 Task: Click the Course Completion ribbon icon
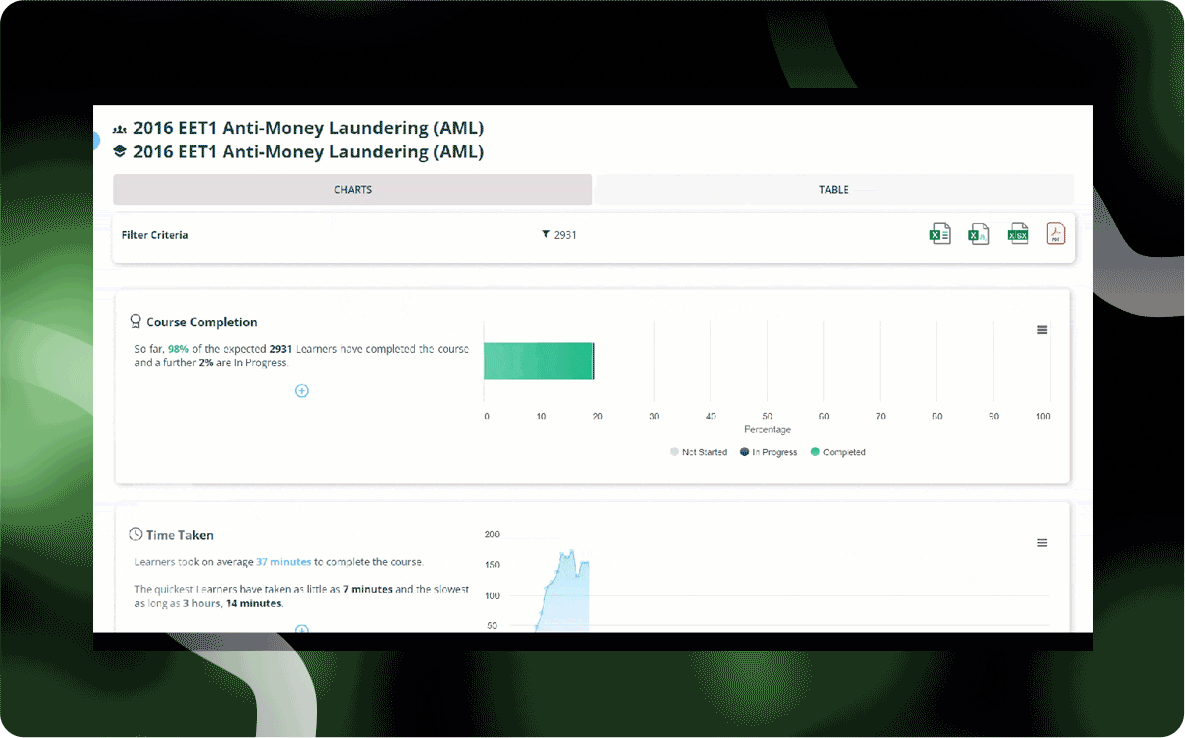[135, 322]
